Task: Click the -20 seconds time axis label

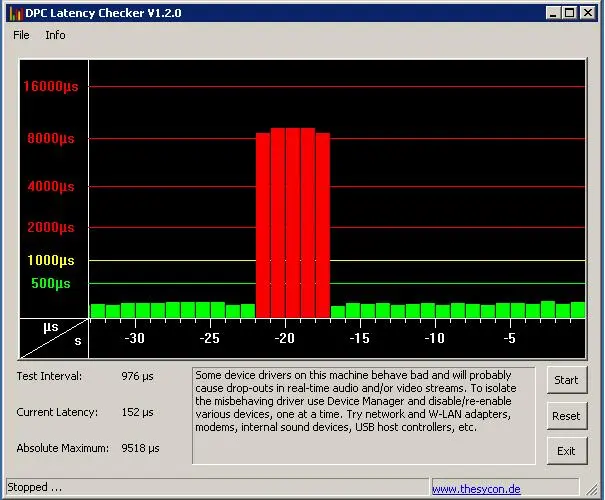Action: [285, 339]
